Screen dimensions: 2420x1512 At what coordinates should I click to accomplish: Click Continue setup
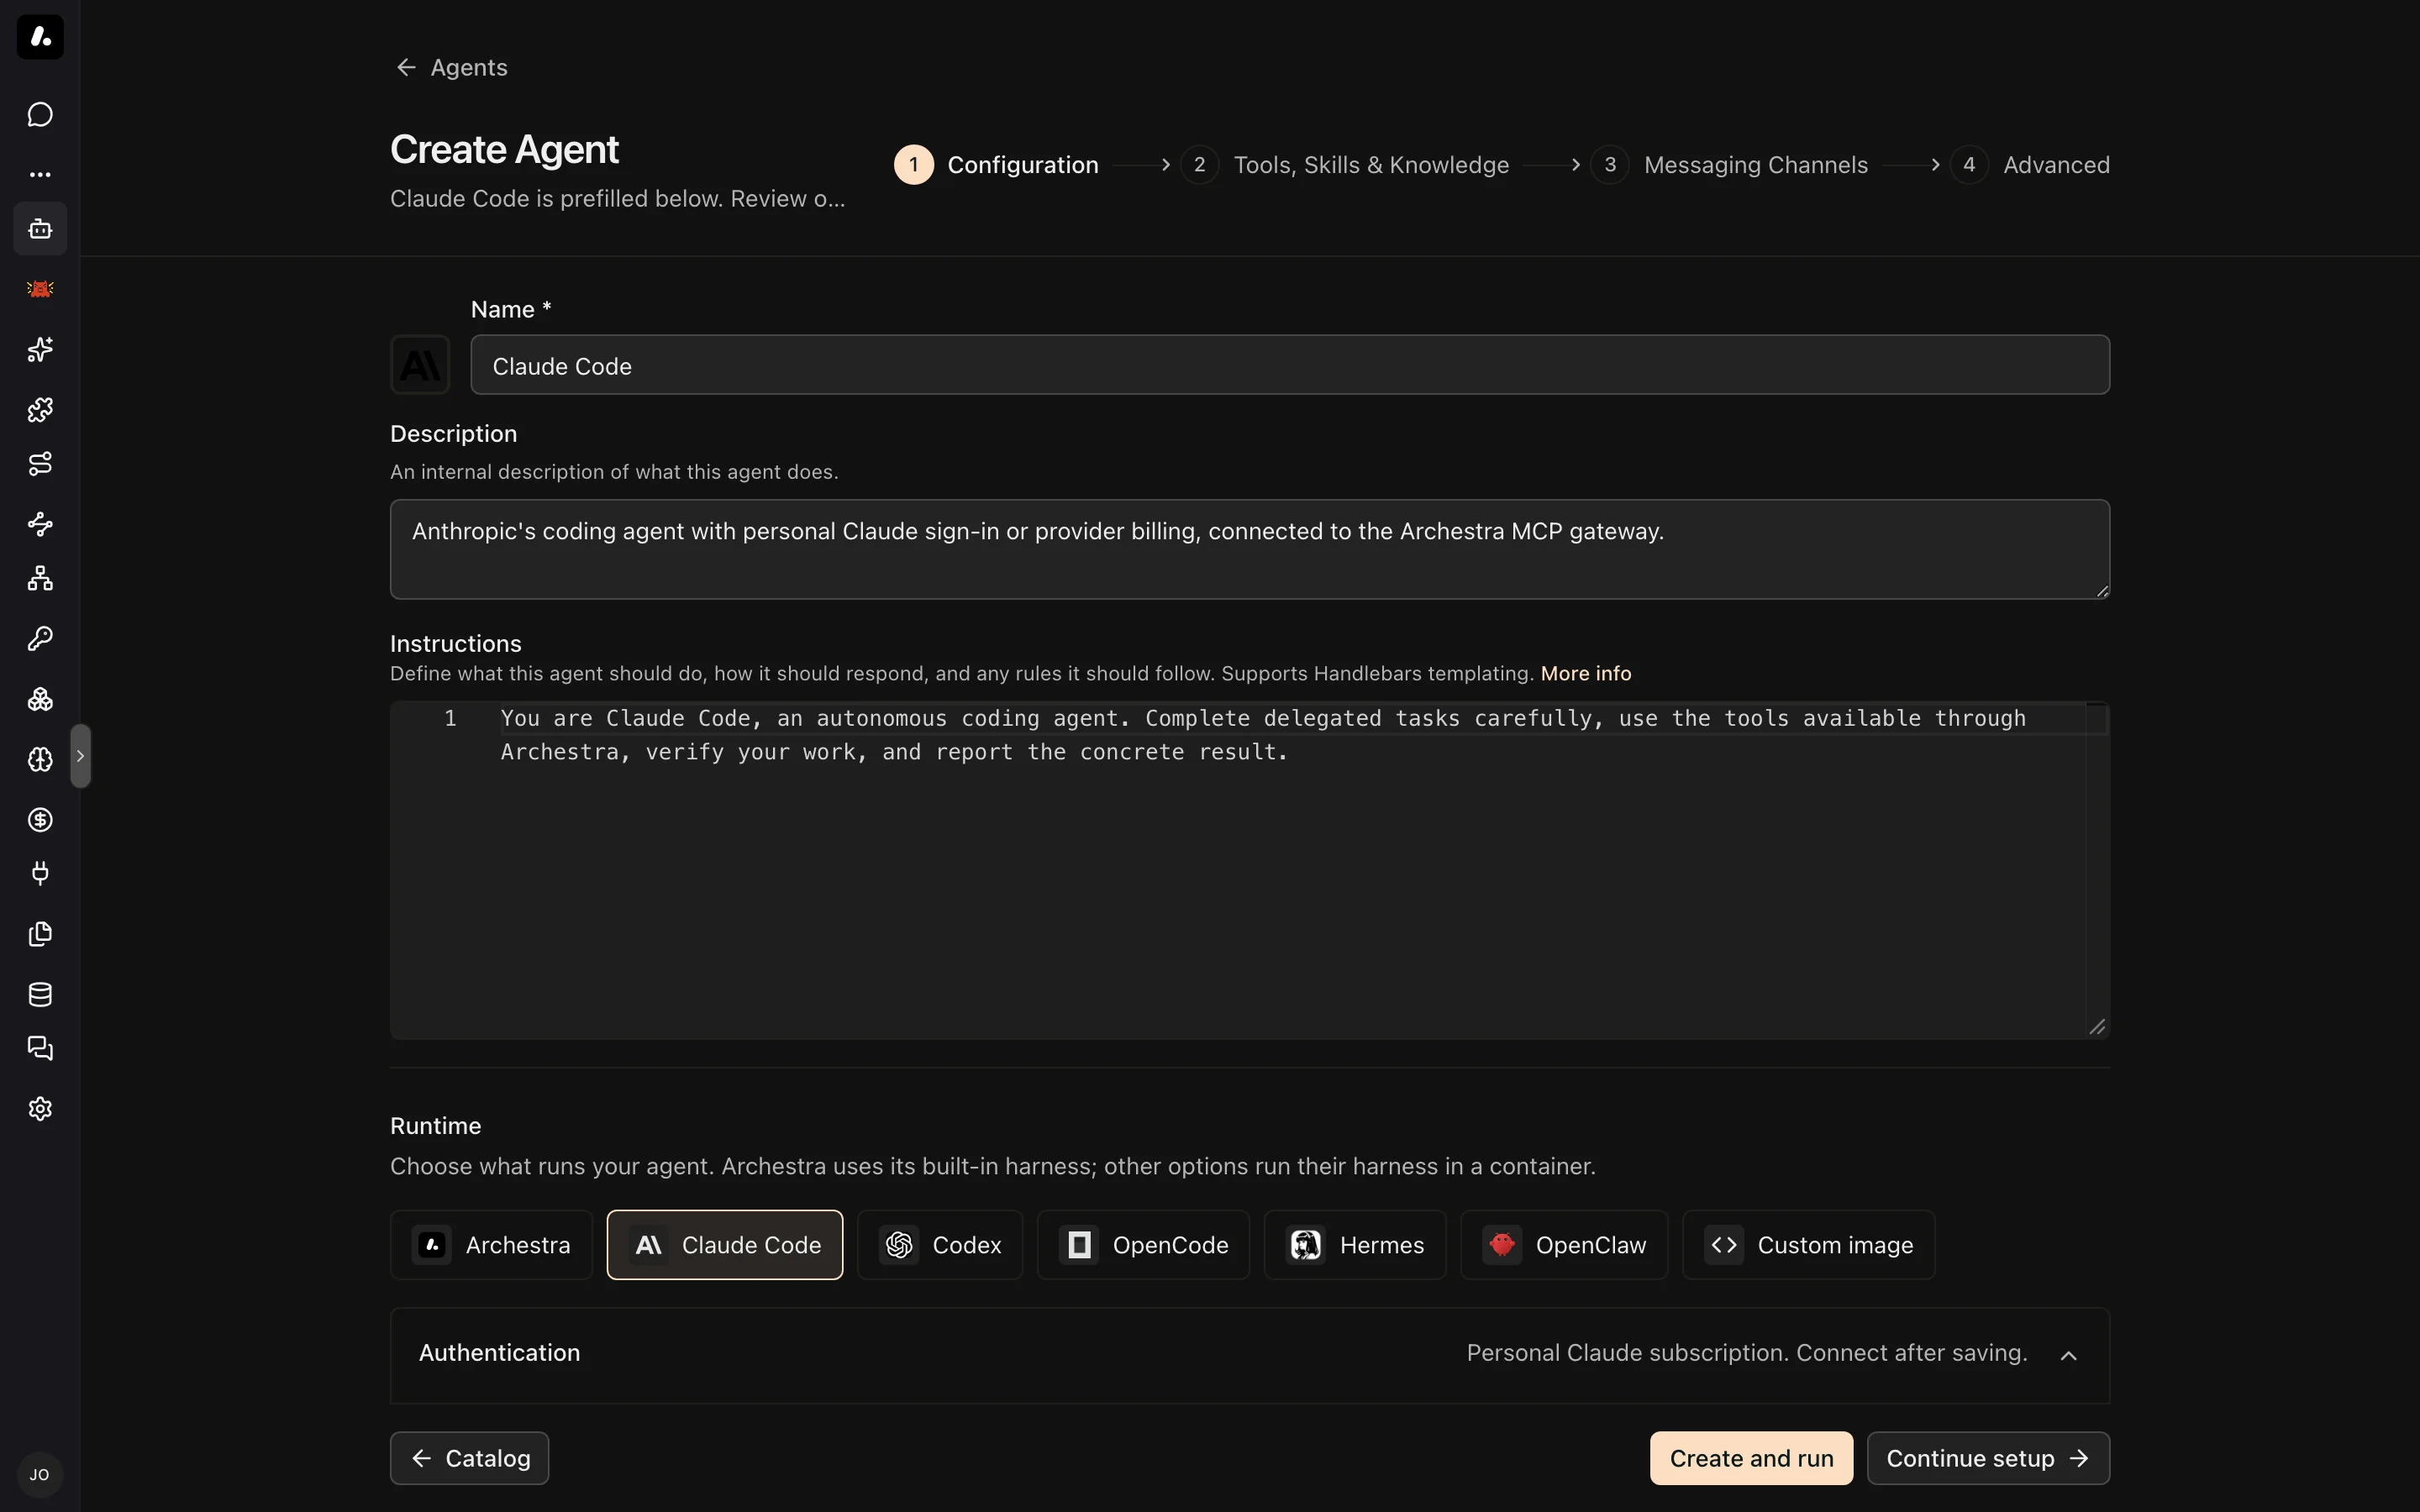(x=1988, y=1458)
